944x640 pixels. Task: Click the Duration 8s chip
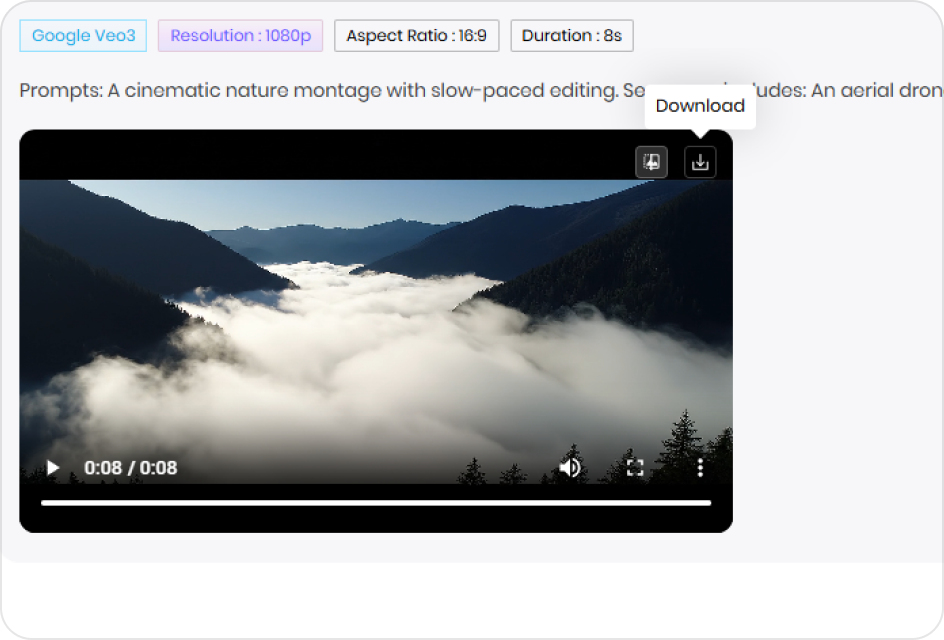(571, 36)
